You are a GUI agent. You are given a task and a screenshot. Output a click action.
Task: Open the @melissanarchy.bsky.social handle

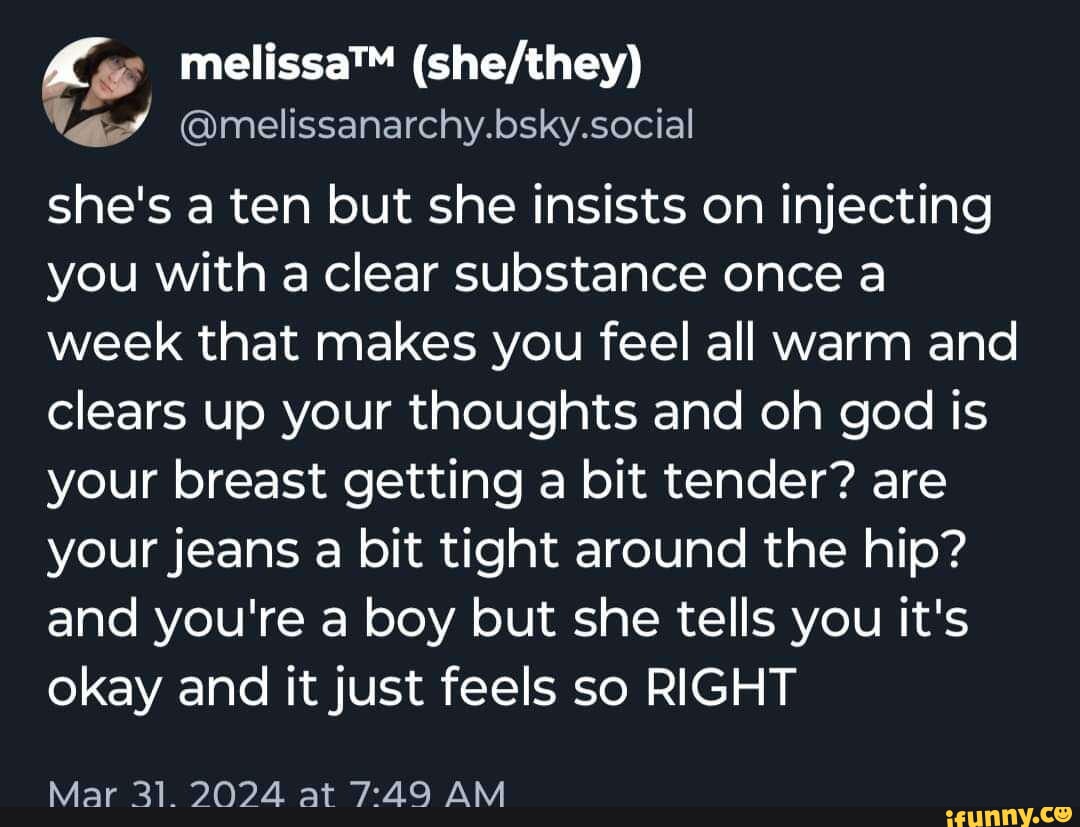pos(436,125)
